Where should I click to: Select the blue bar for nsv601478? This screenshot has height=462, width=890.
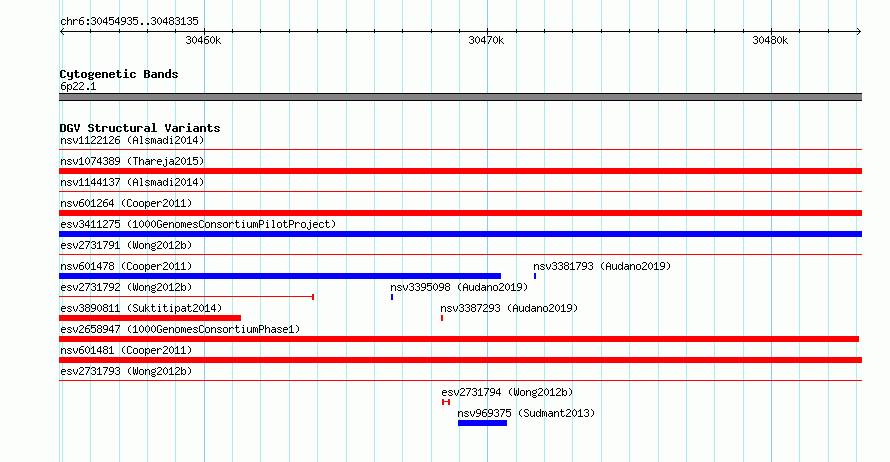click(280, 276)
